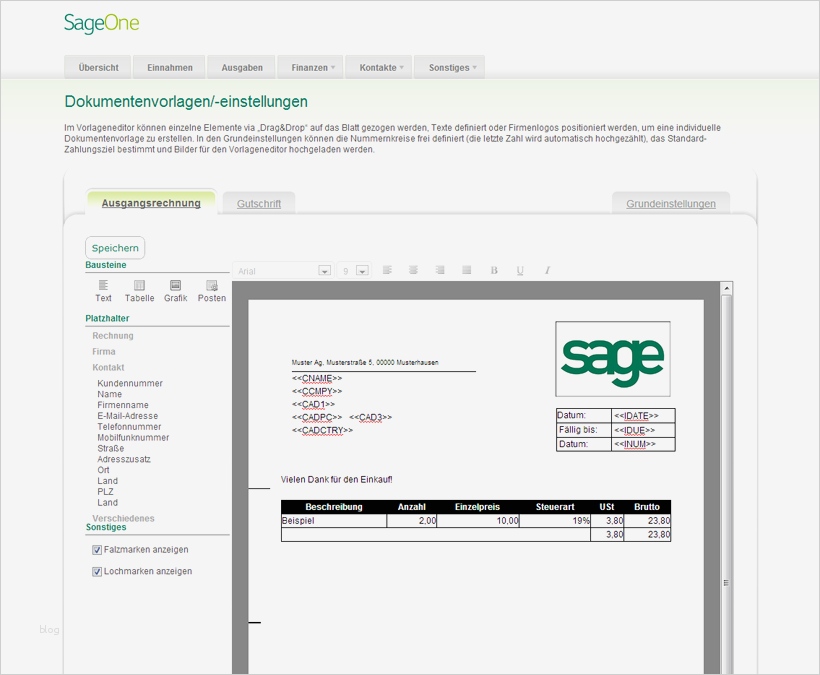Screen dimensions: 820x675
Task: Apply left text alignment
Action: pos(387,270)
